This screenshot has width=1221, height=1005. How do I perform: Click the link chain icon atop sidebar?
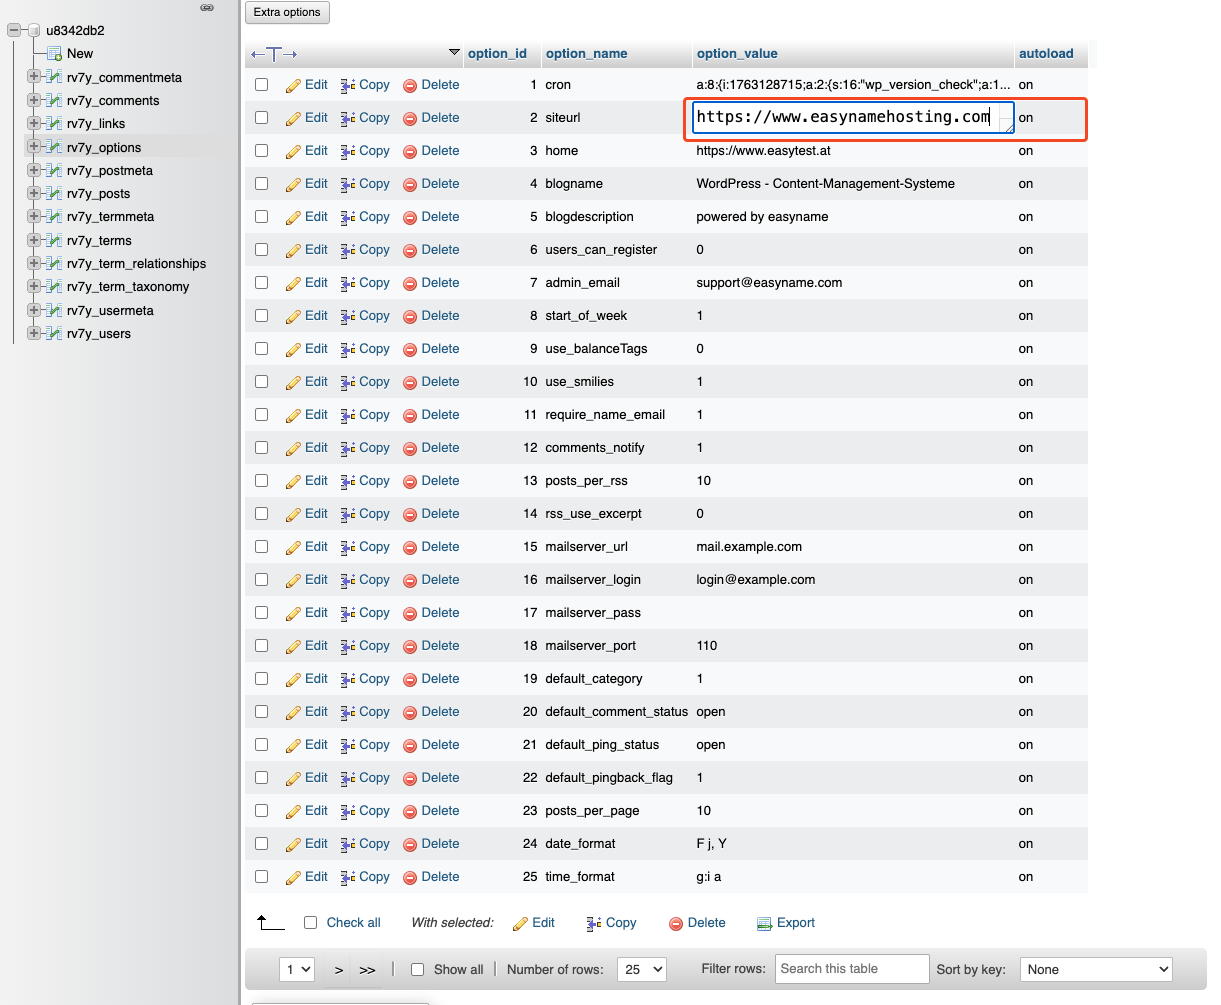pyautogui.click(x=207, y=8)
